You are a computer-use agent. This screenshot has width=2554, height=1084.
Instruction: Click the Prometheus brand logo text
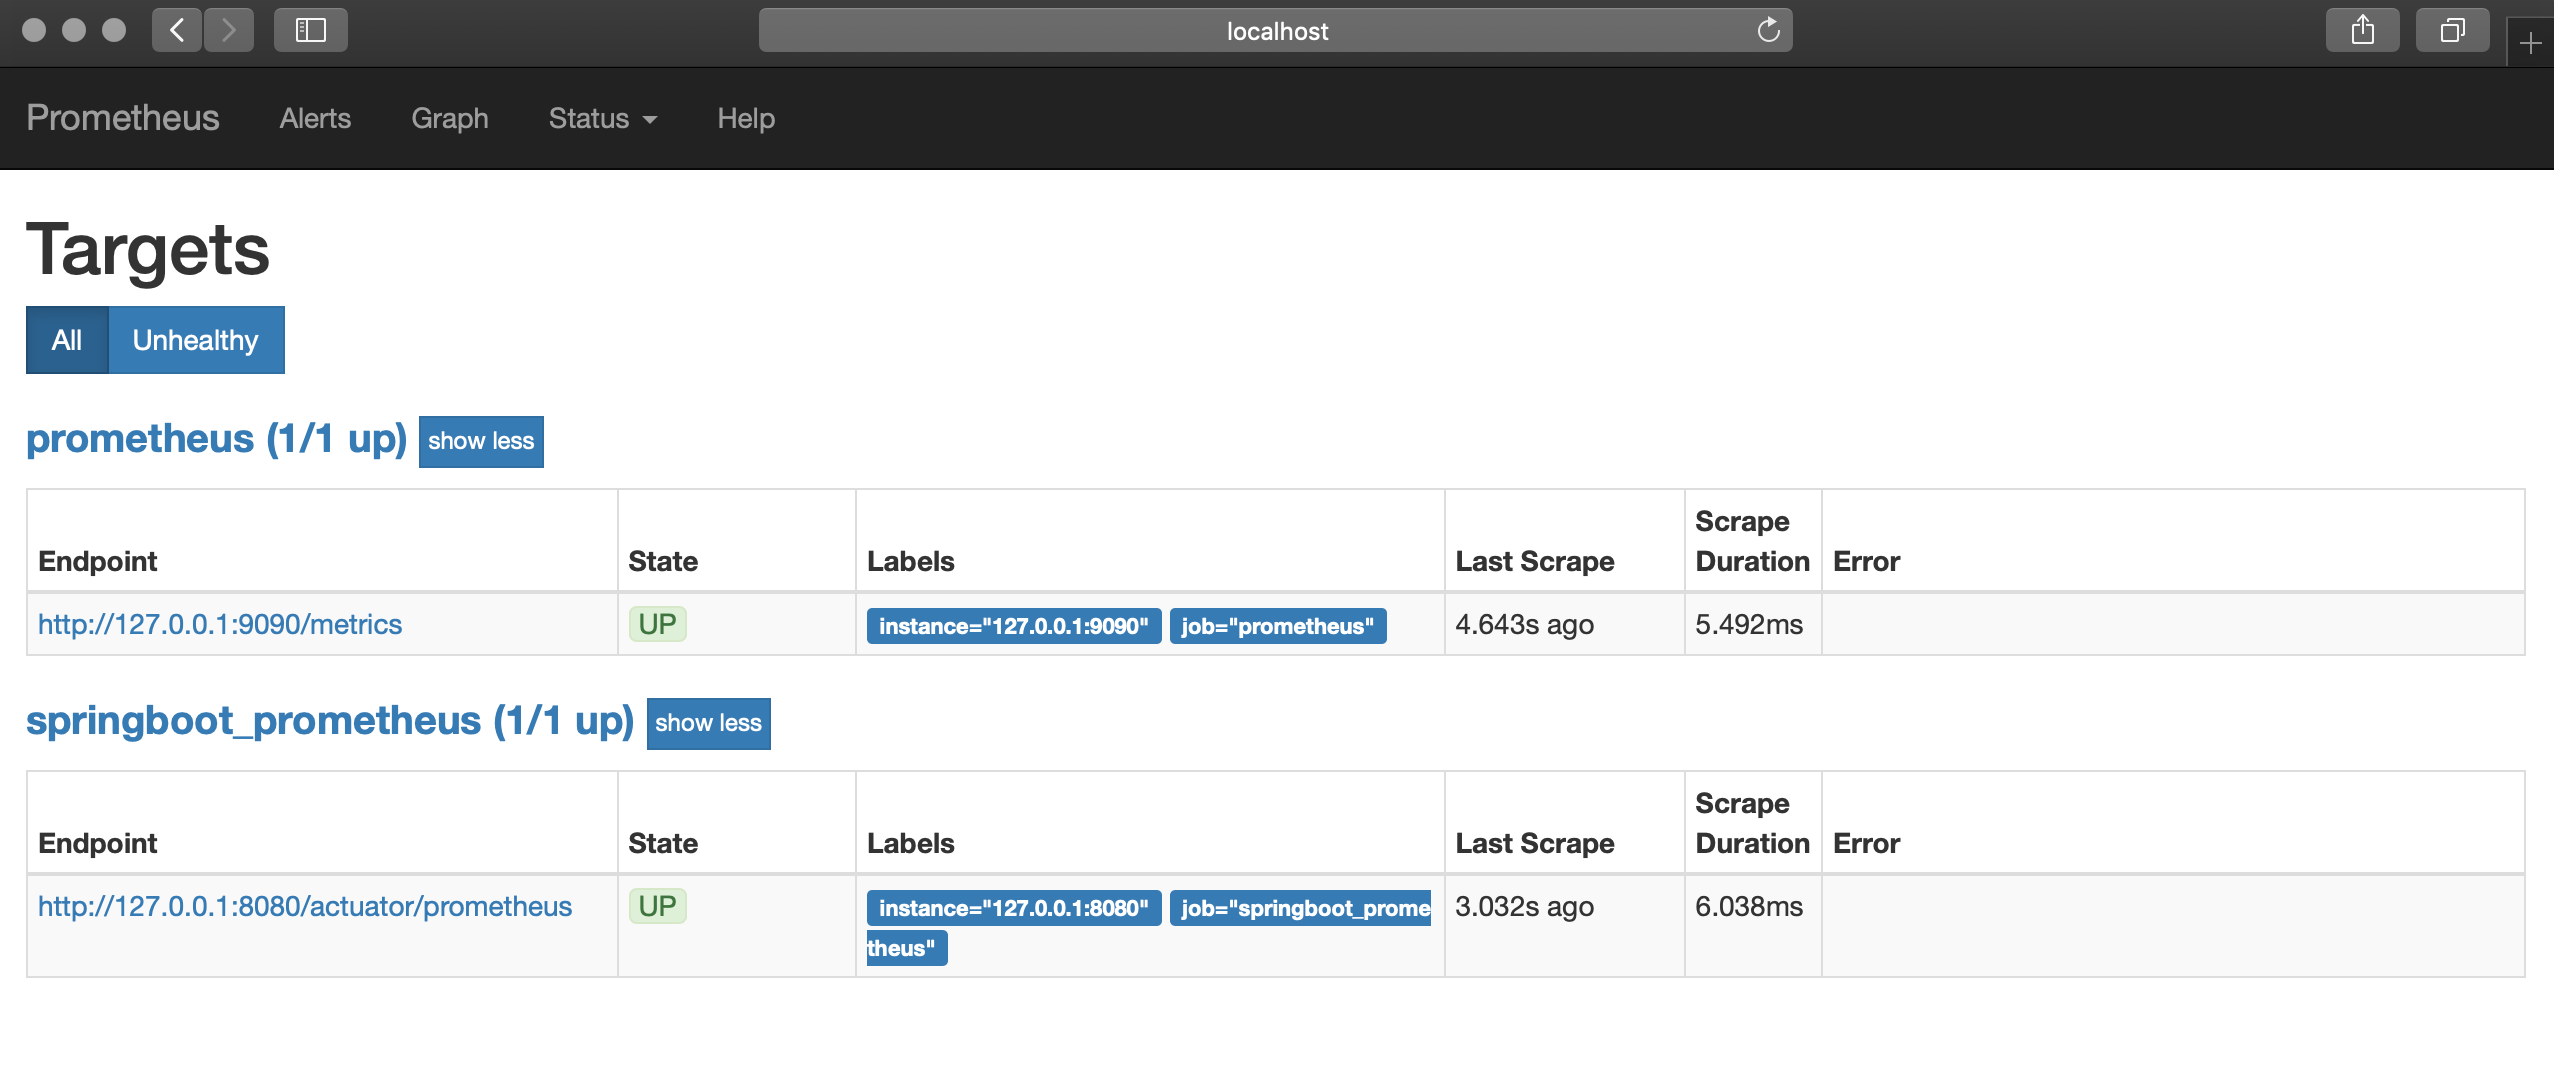tap(123, 118)
